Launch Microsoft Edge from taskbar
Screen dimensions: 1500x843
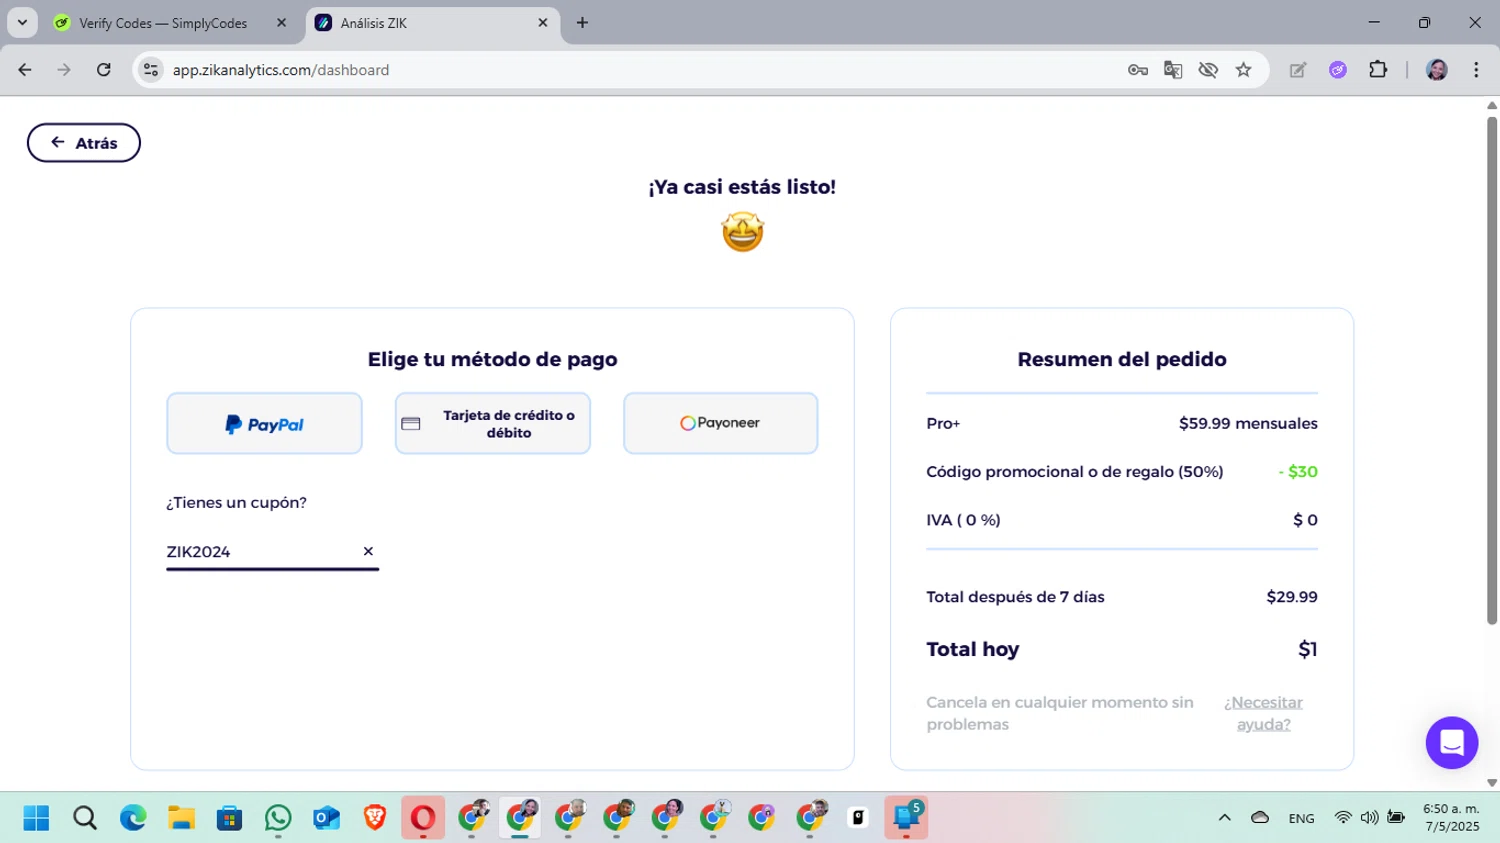tap(133, 818)
